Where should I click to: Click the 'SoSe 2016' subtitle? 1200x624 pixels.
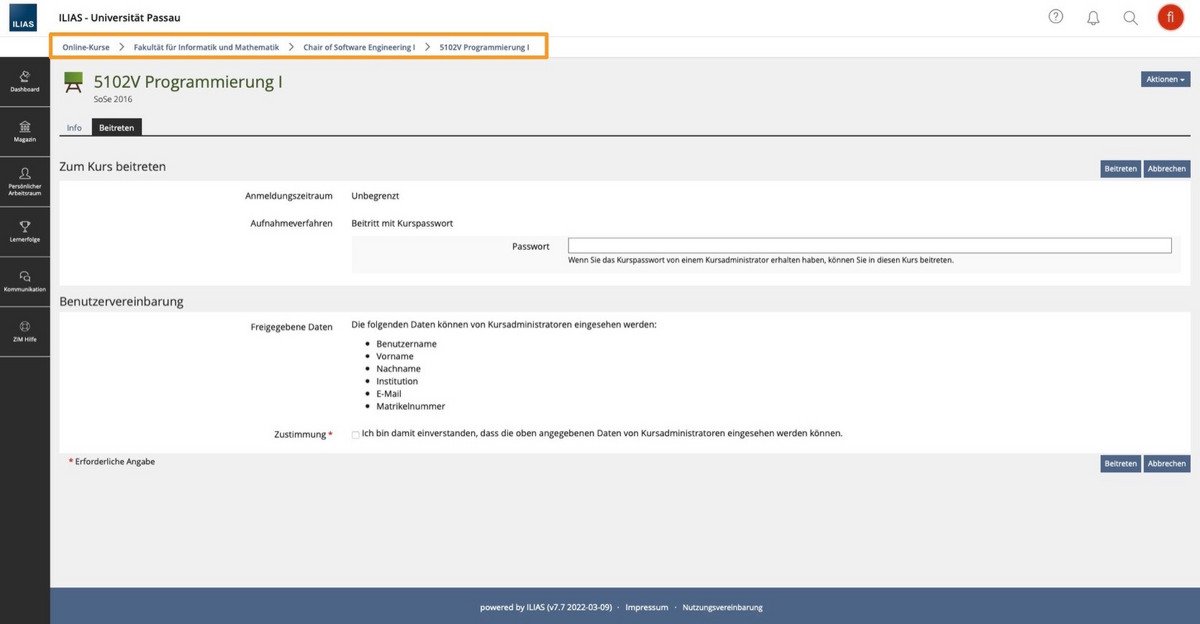[x=113, y=99]
